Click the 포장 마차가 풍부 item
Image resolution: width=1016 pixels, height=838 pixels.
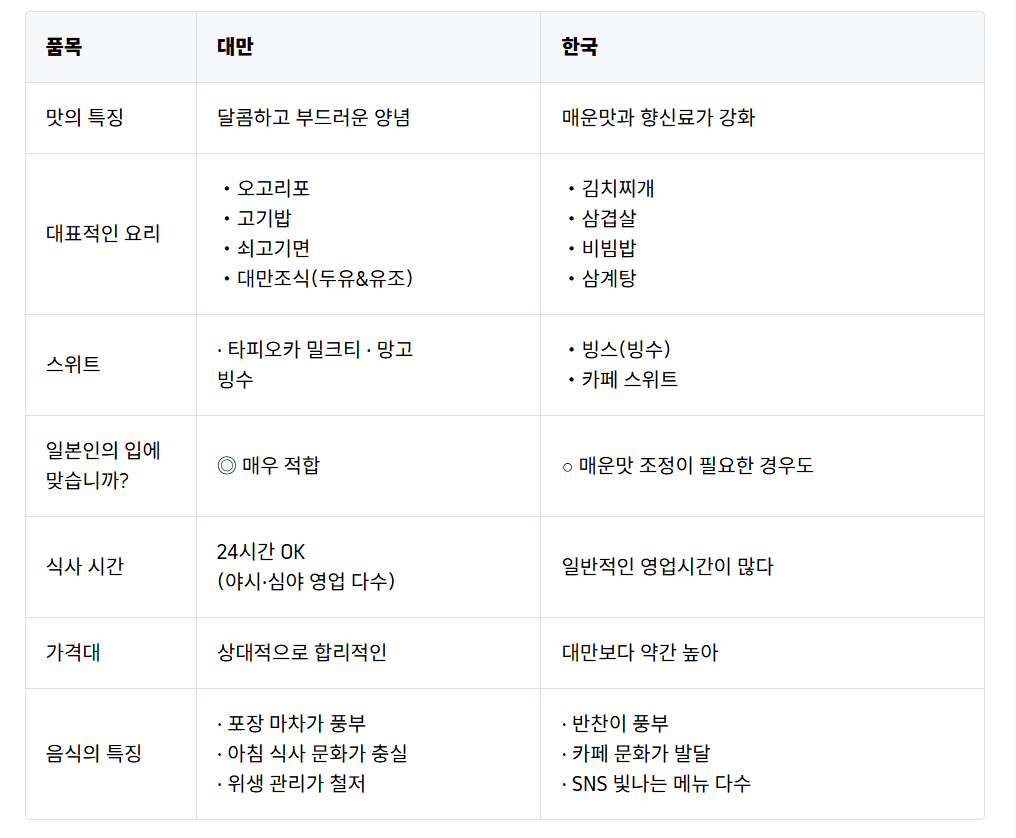tap(298, 724)
